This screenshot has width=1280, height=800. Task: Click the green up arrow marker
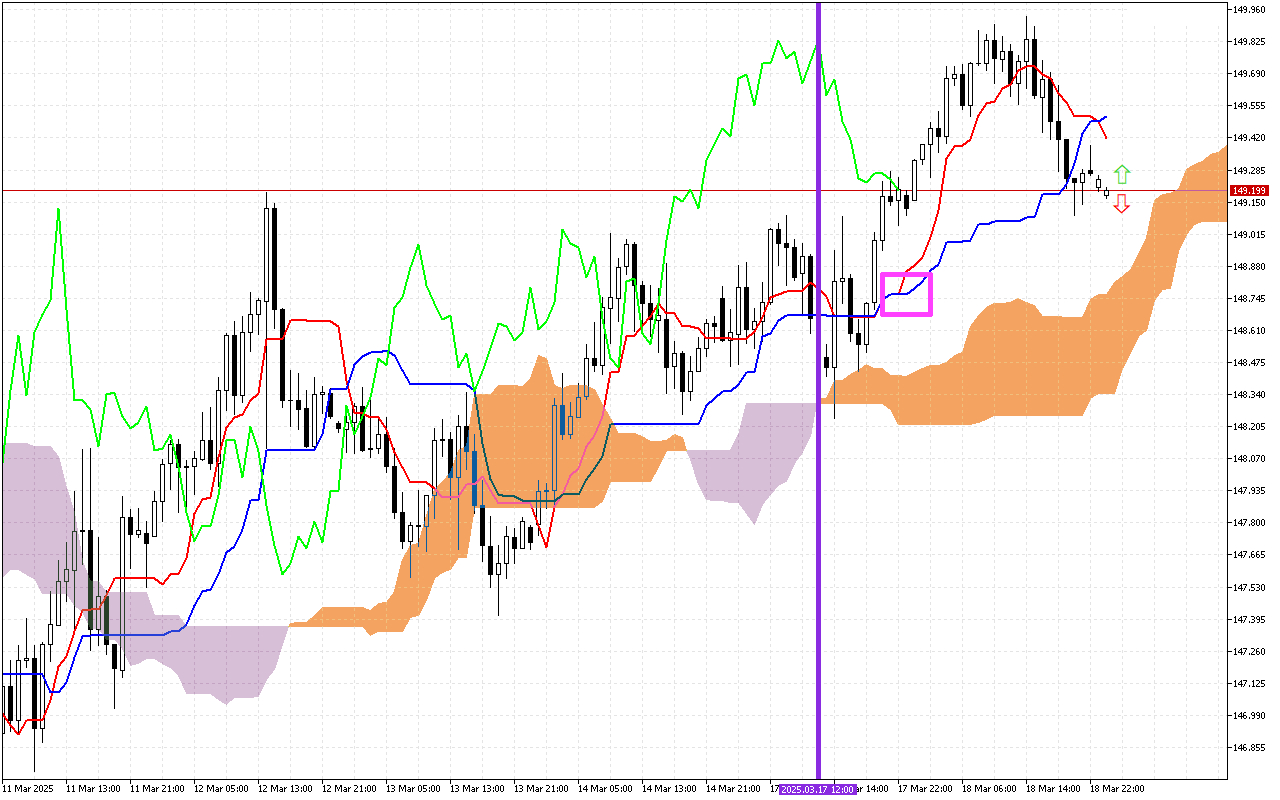(1122, 174)
